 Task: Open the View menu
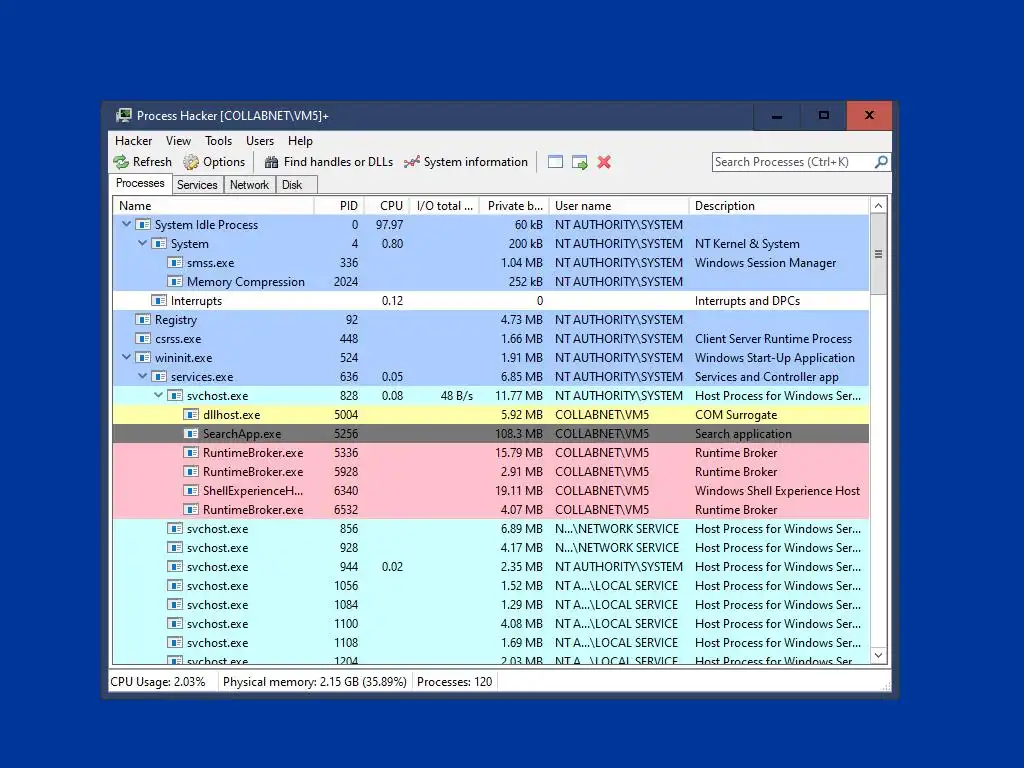tap(178, 141)
